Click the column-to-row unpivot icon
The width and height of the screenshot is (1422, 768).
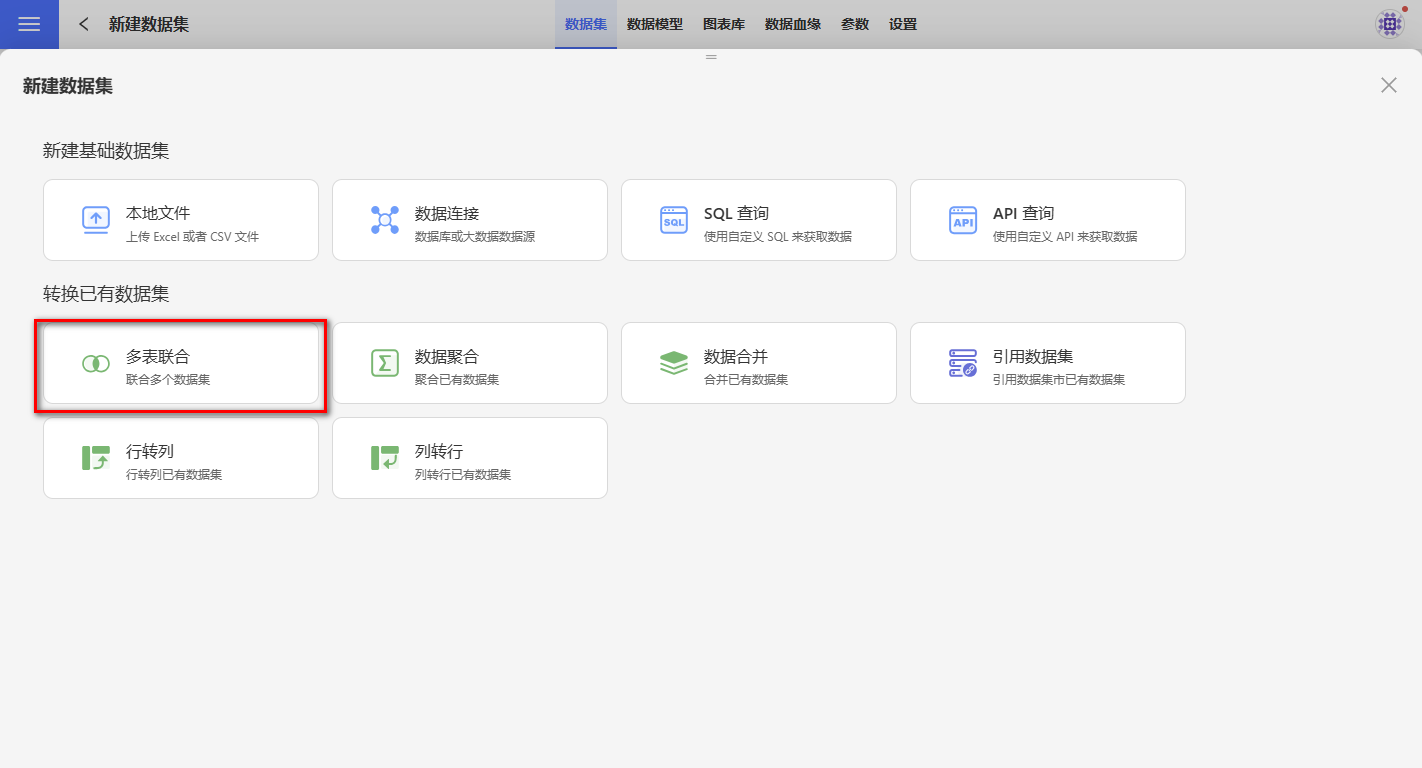(385, 458)
